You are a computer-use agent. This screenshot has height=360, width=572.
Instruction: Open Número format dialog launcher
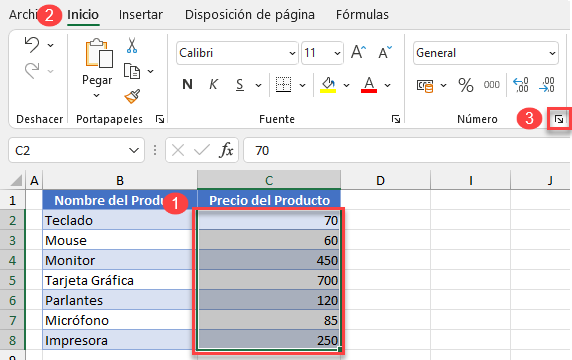559,119
